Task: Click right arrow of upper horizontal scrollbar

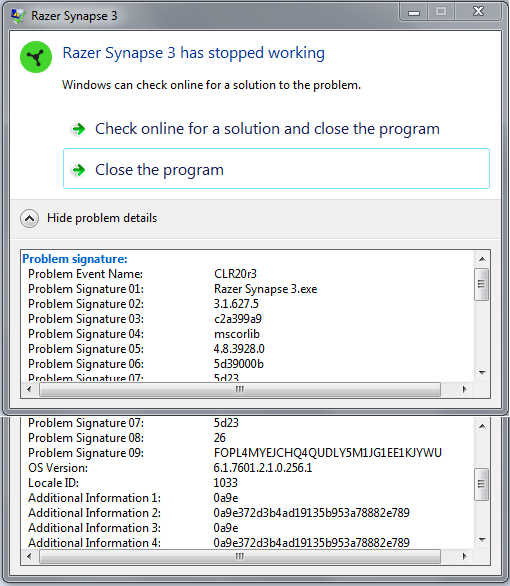Action: tap(464, 389)
